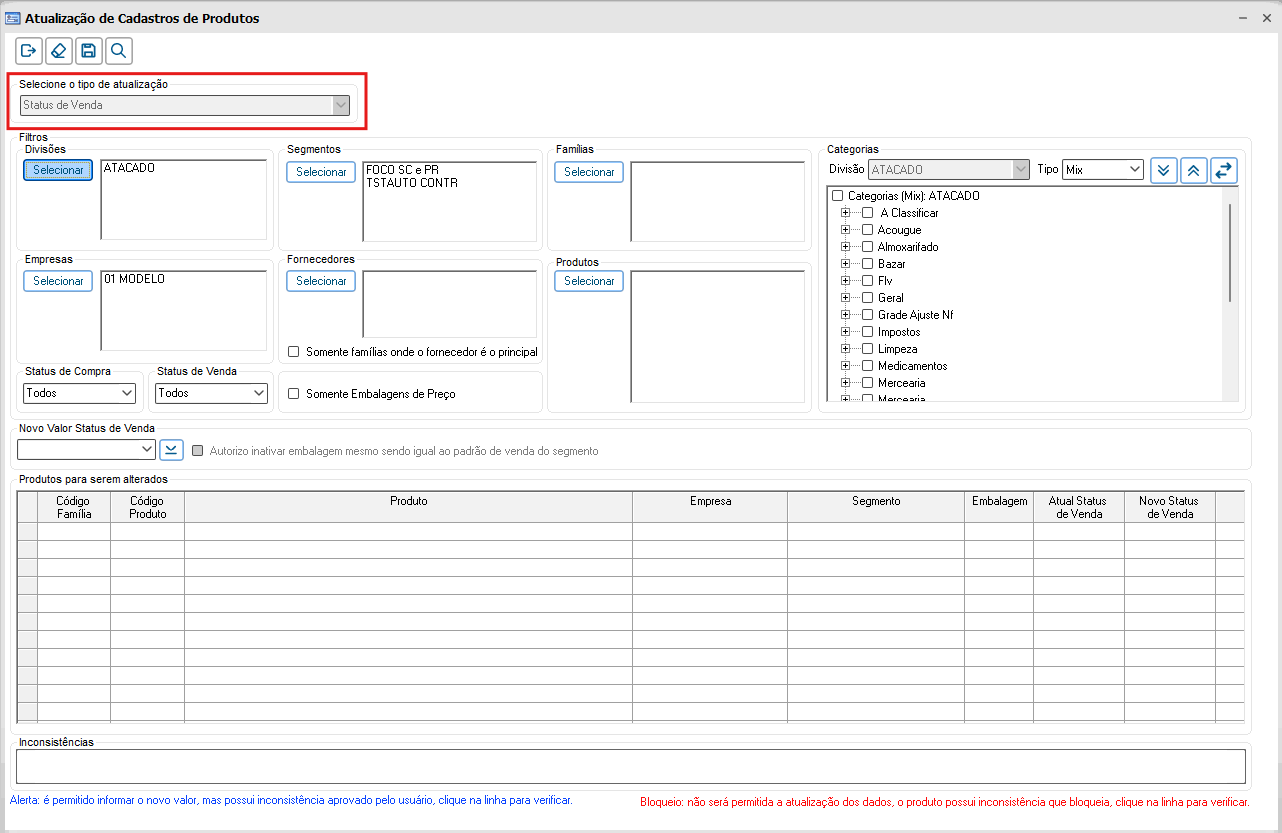Enable the Impostos category checkbox
The image size is (1282, 833).
868,332
